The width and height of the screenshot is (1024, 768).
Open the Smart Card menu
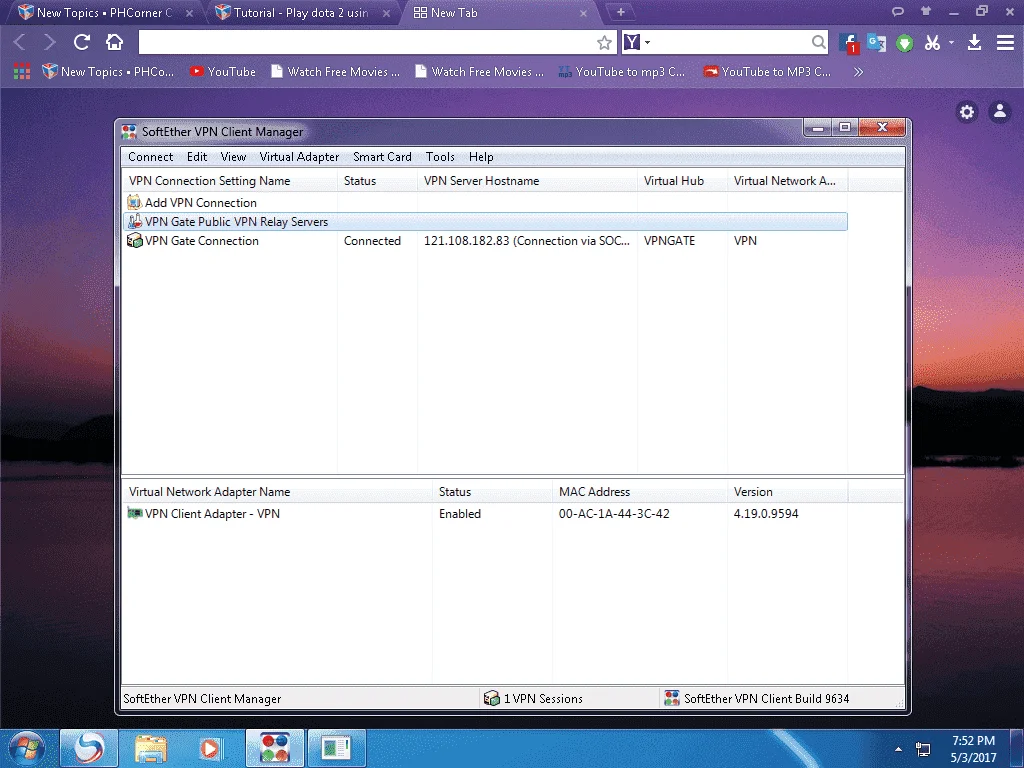pyautogui.click(x=382, y=157)
